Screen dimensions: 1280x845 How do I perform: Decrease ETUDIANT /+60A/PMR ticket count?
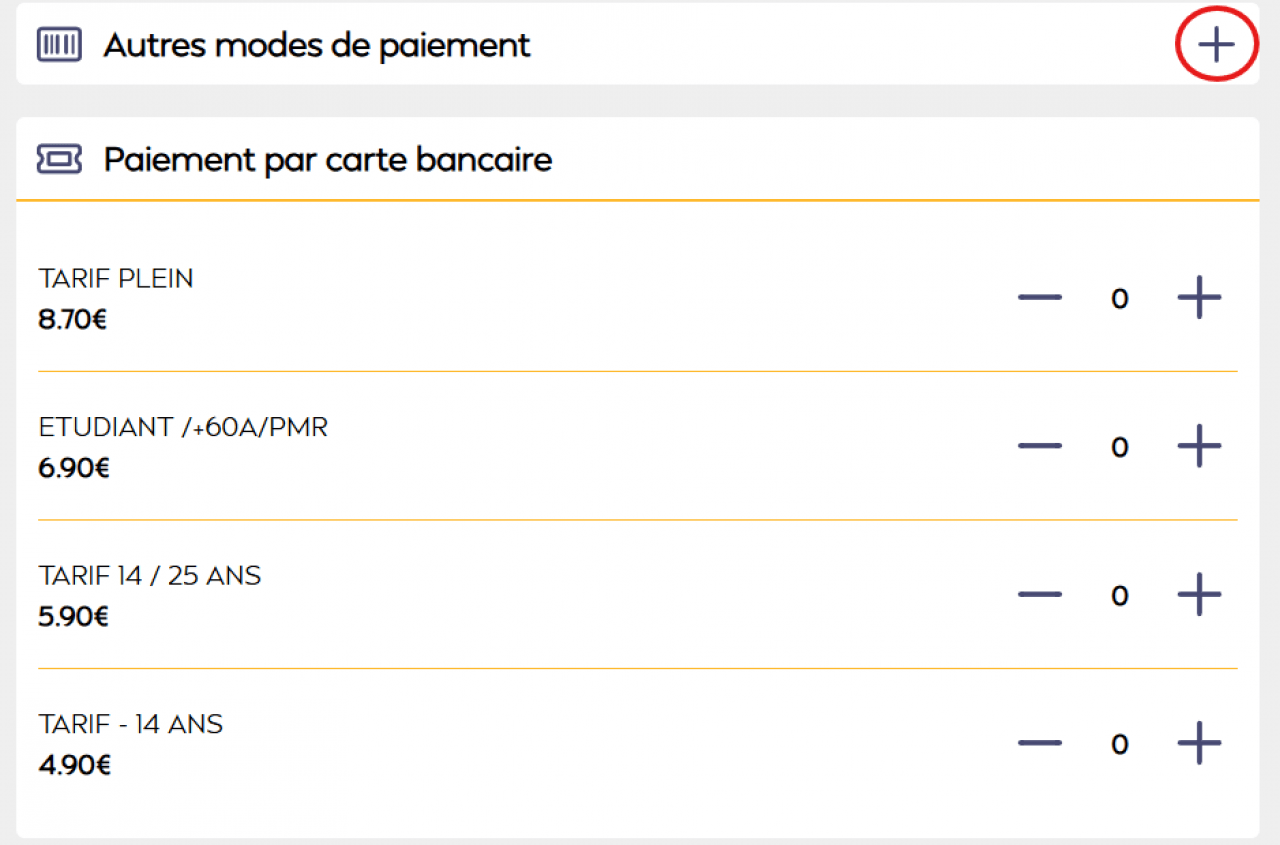tap(1040, 446)
